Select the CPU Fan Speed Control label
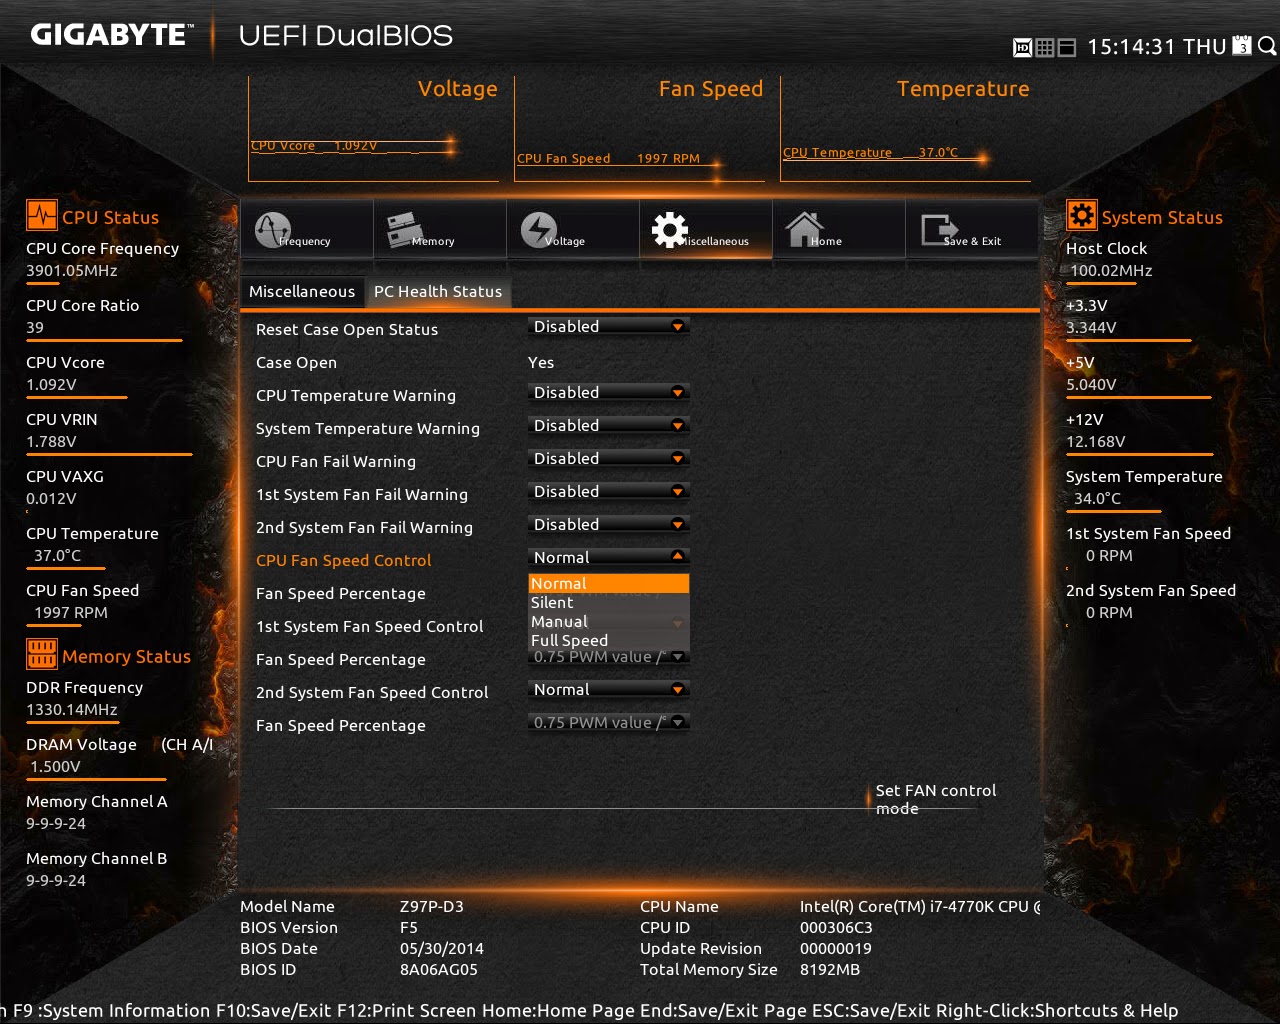 coord(344,561)
